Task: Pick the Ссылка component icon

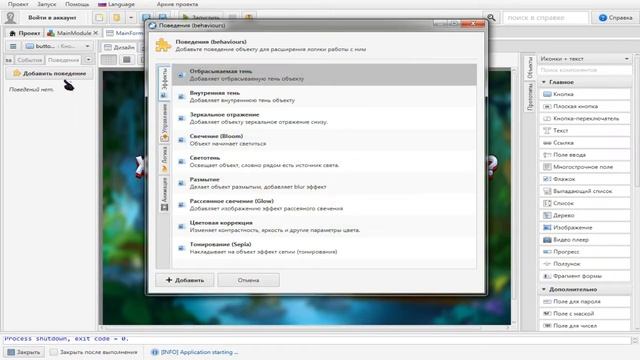Action: point(547,143)
